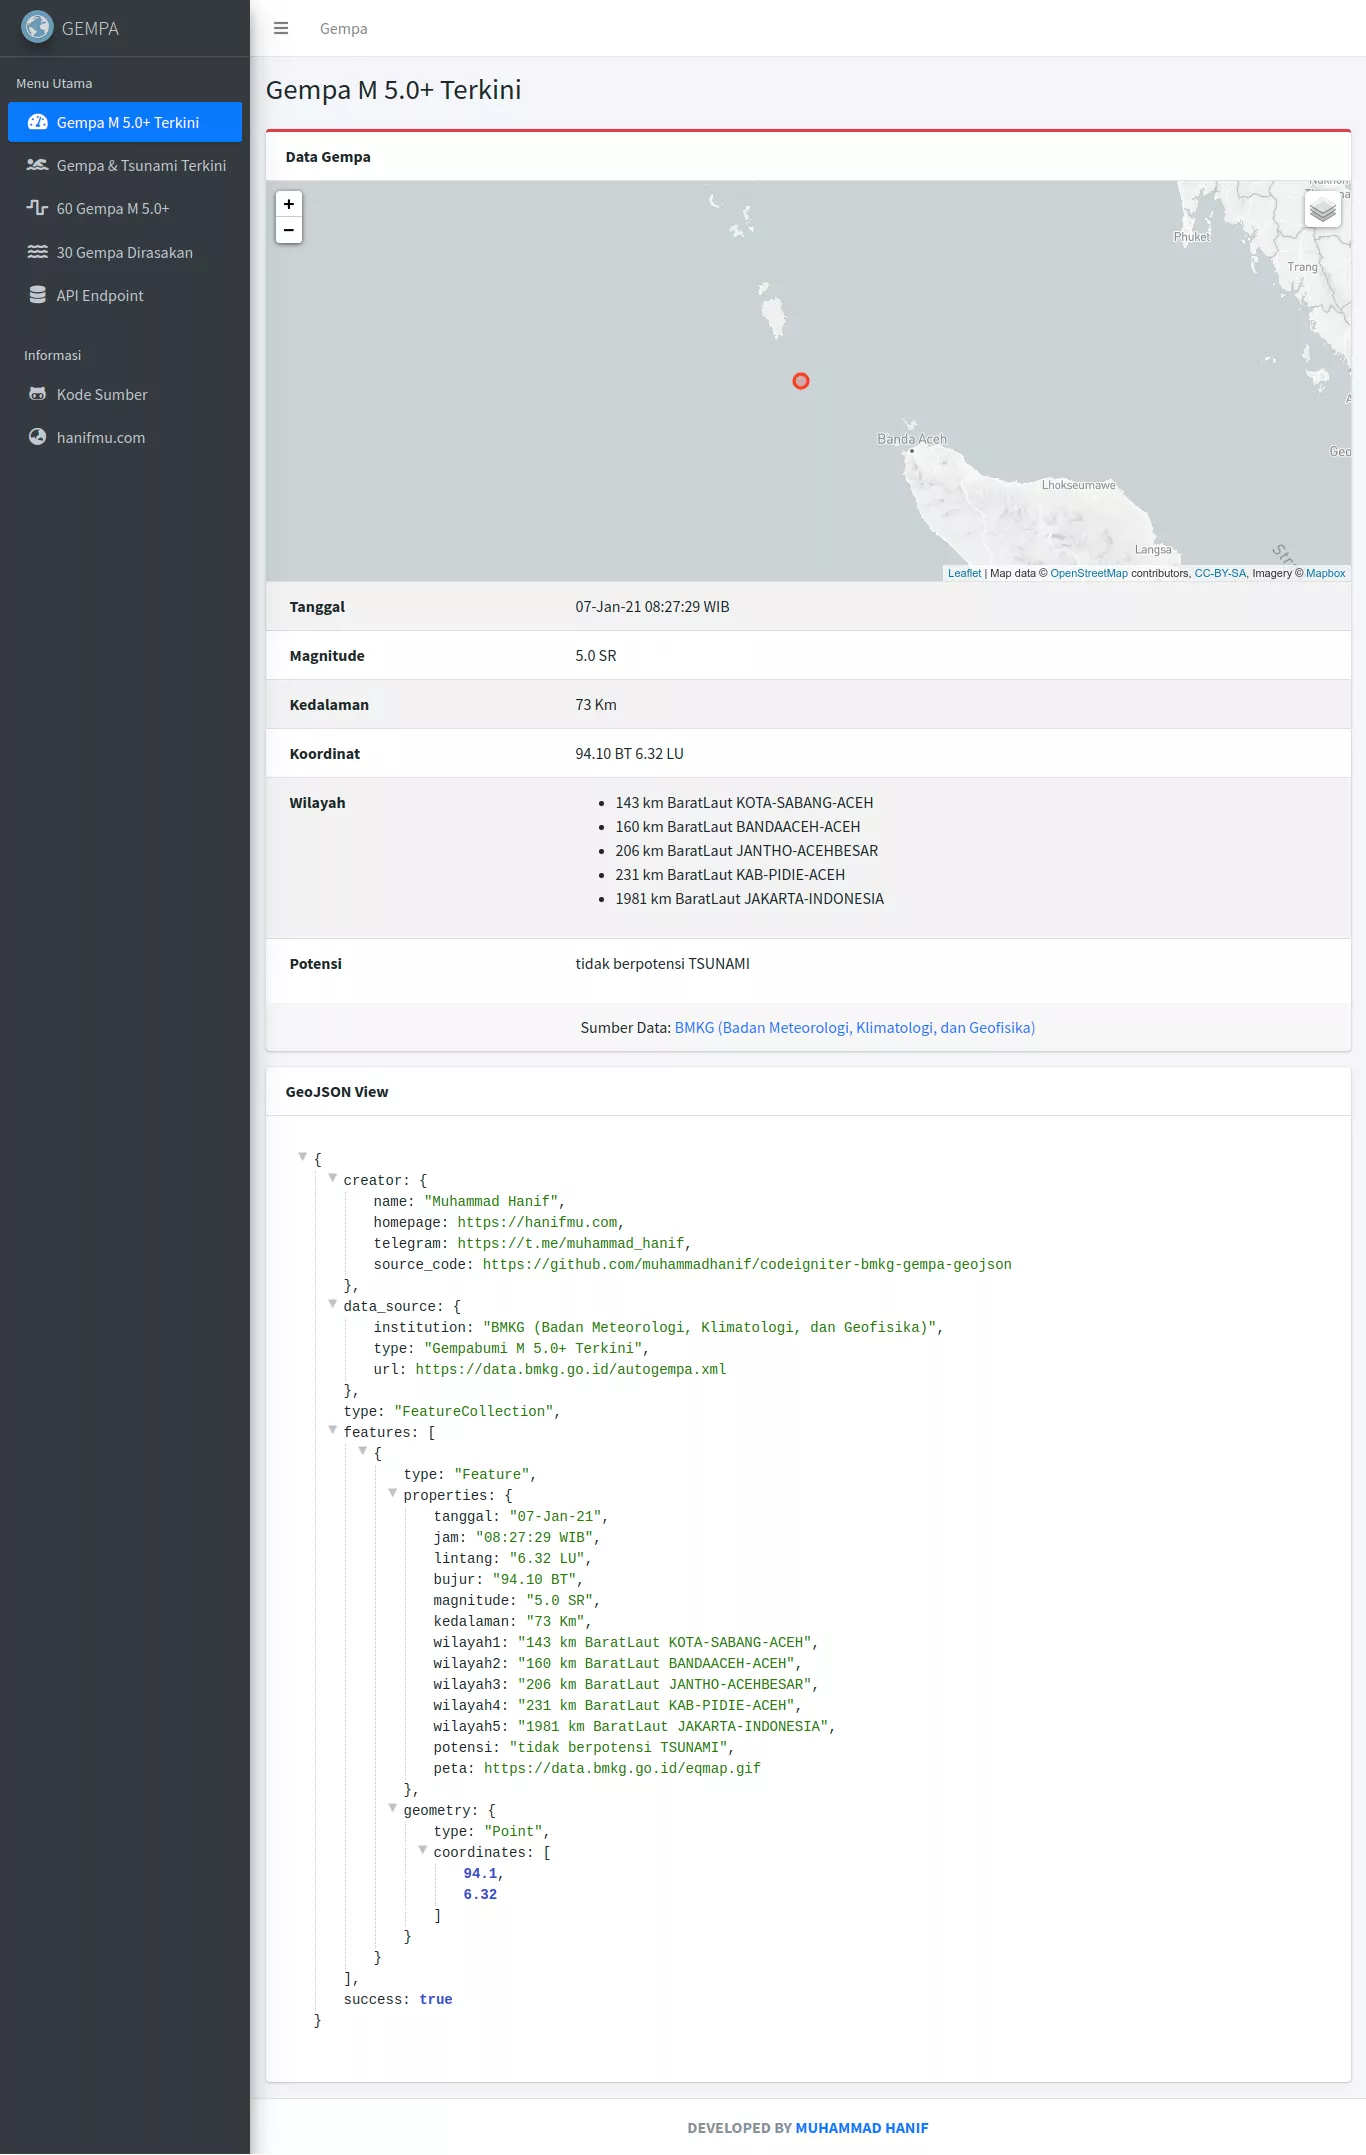Image resolution: width=1366 pixels, height=2155 pixels.
Task: Click the 94.1 coordinate value in JSON
Action: coord(480,1873)
